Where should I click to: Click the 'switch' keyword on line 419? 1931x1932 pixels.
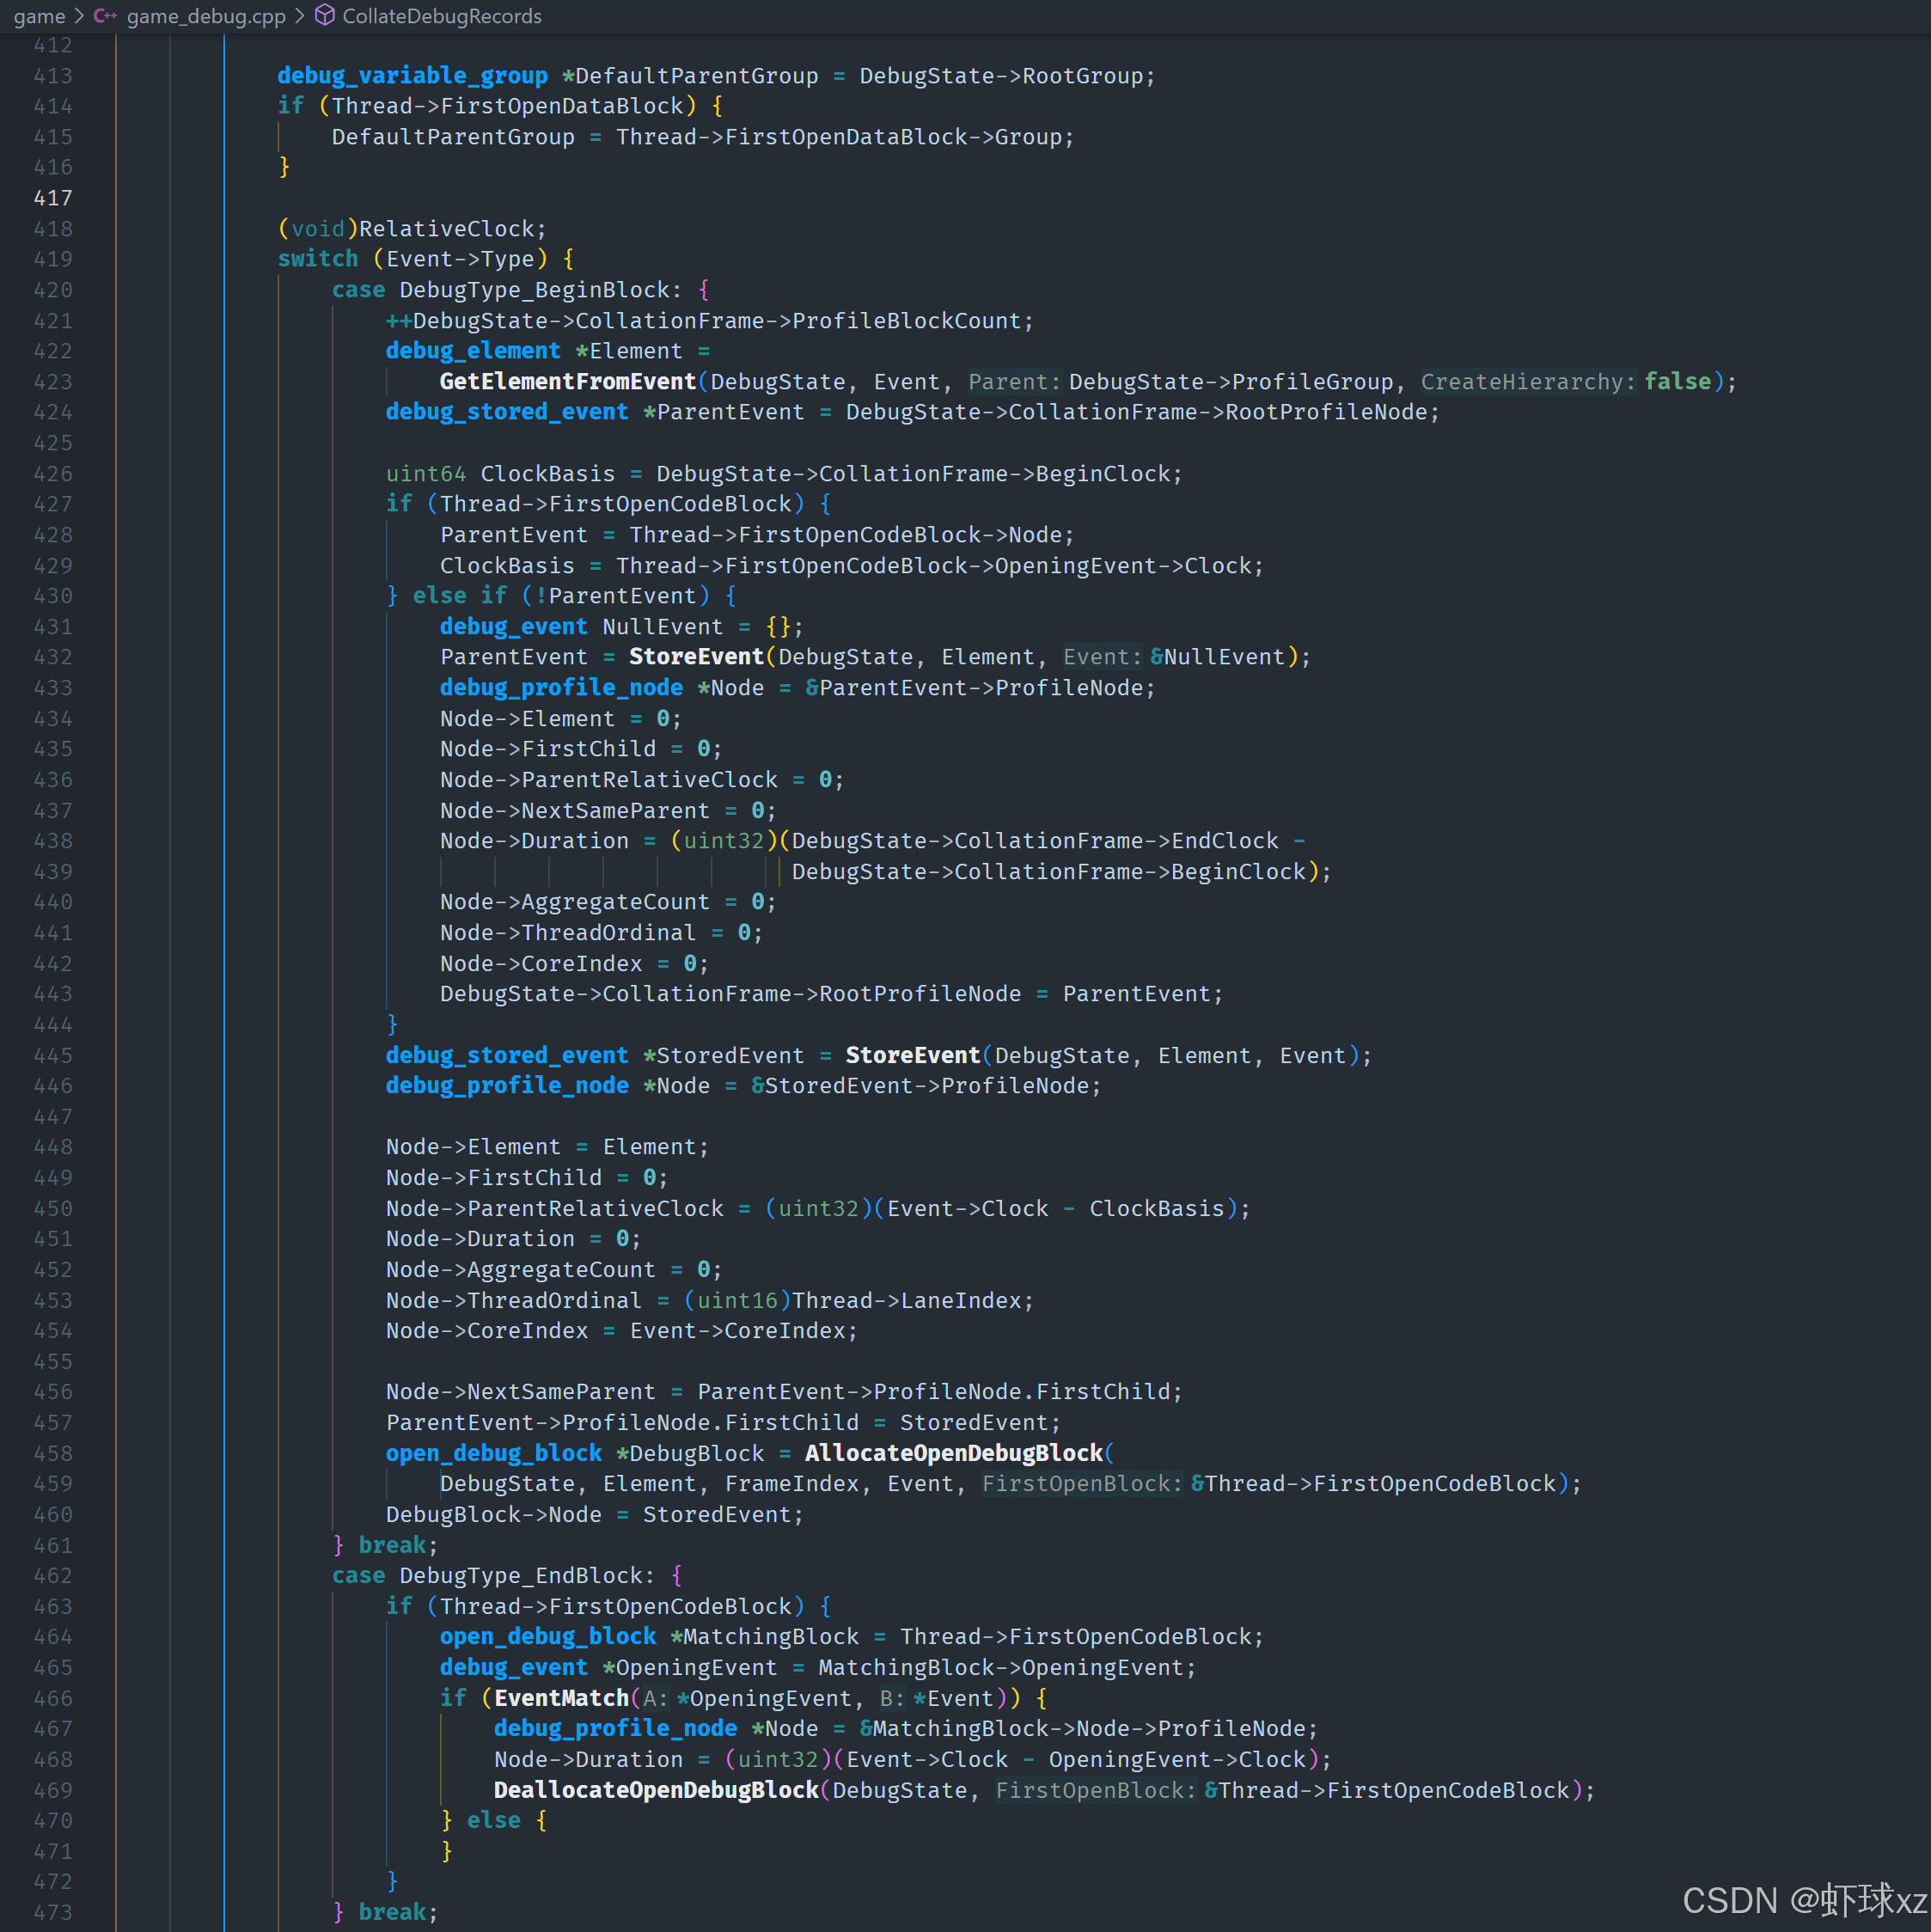click(x=317, y=259)
